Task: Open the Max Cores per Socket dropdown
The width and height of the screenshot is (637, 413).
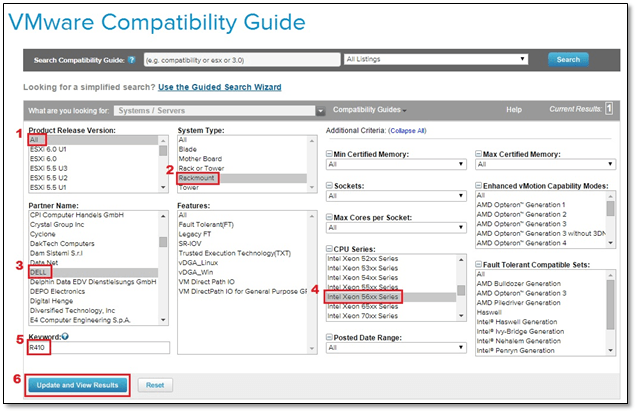Action: click(396, 227)
